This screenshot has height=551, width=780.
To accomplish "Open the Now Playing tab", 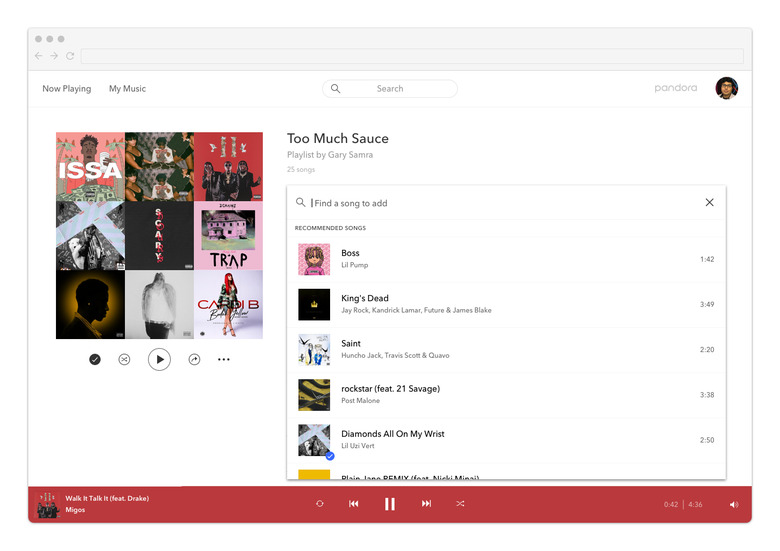I will [x=66, y=89].
